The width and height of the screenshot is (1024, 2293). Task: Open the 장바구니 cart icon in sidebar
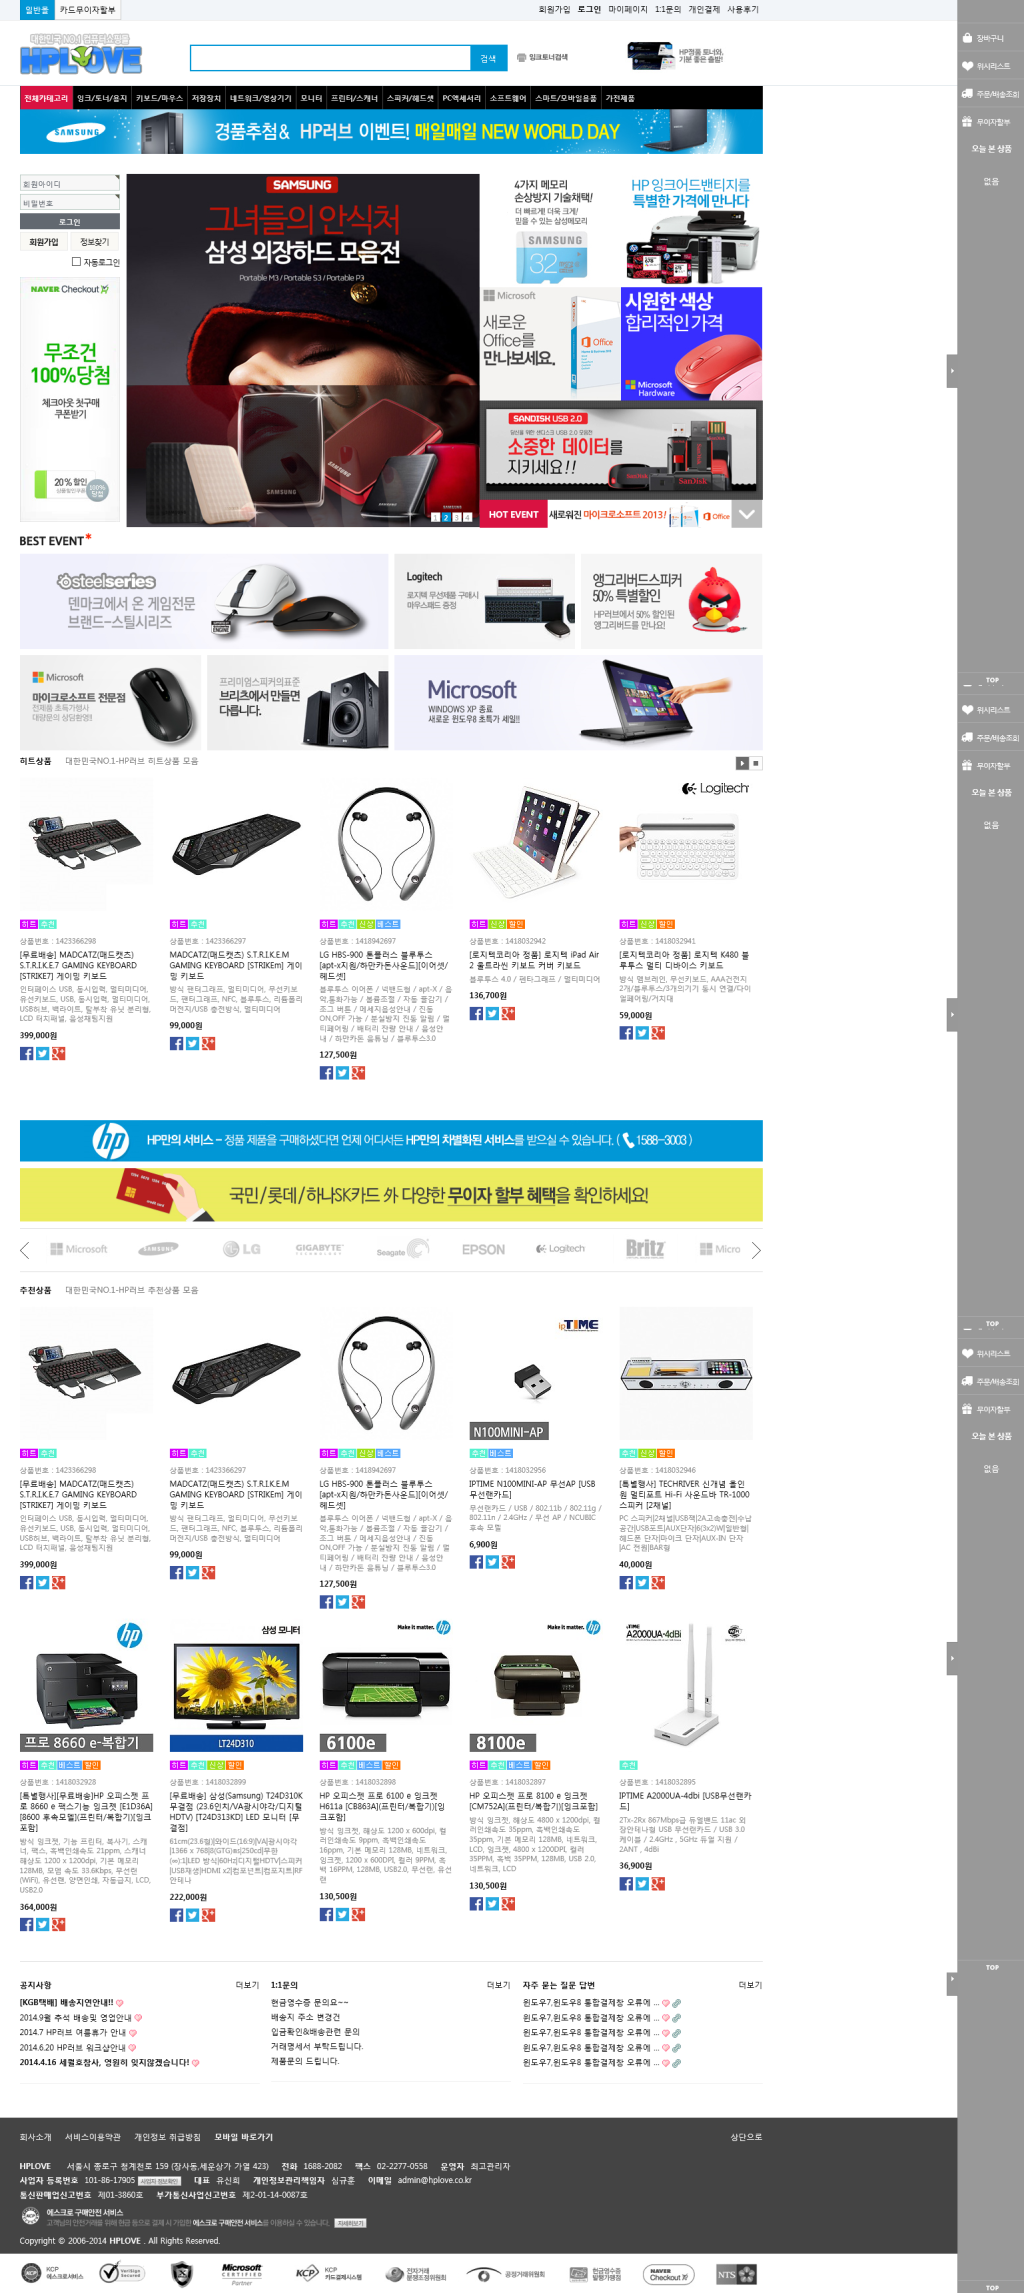click(x=967, y=38)
